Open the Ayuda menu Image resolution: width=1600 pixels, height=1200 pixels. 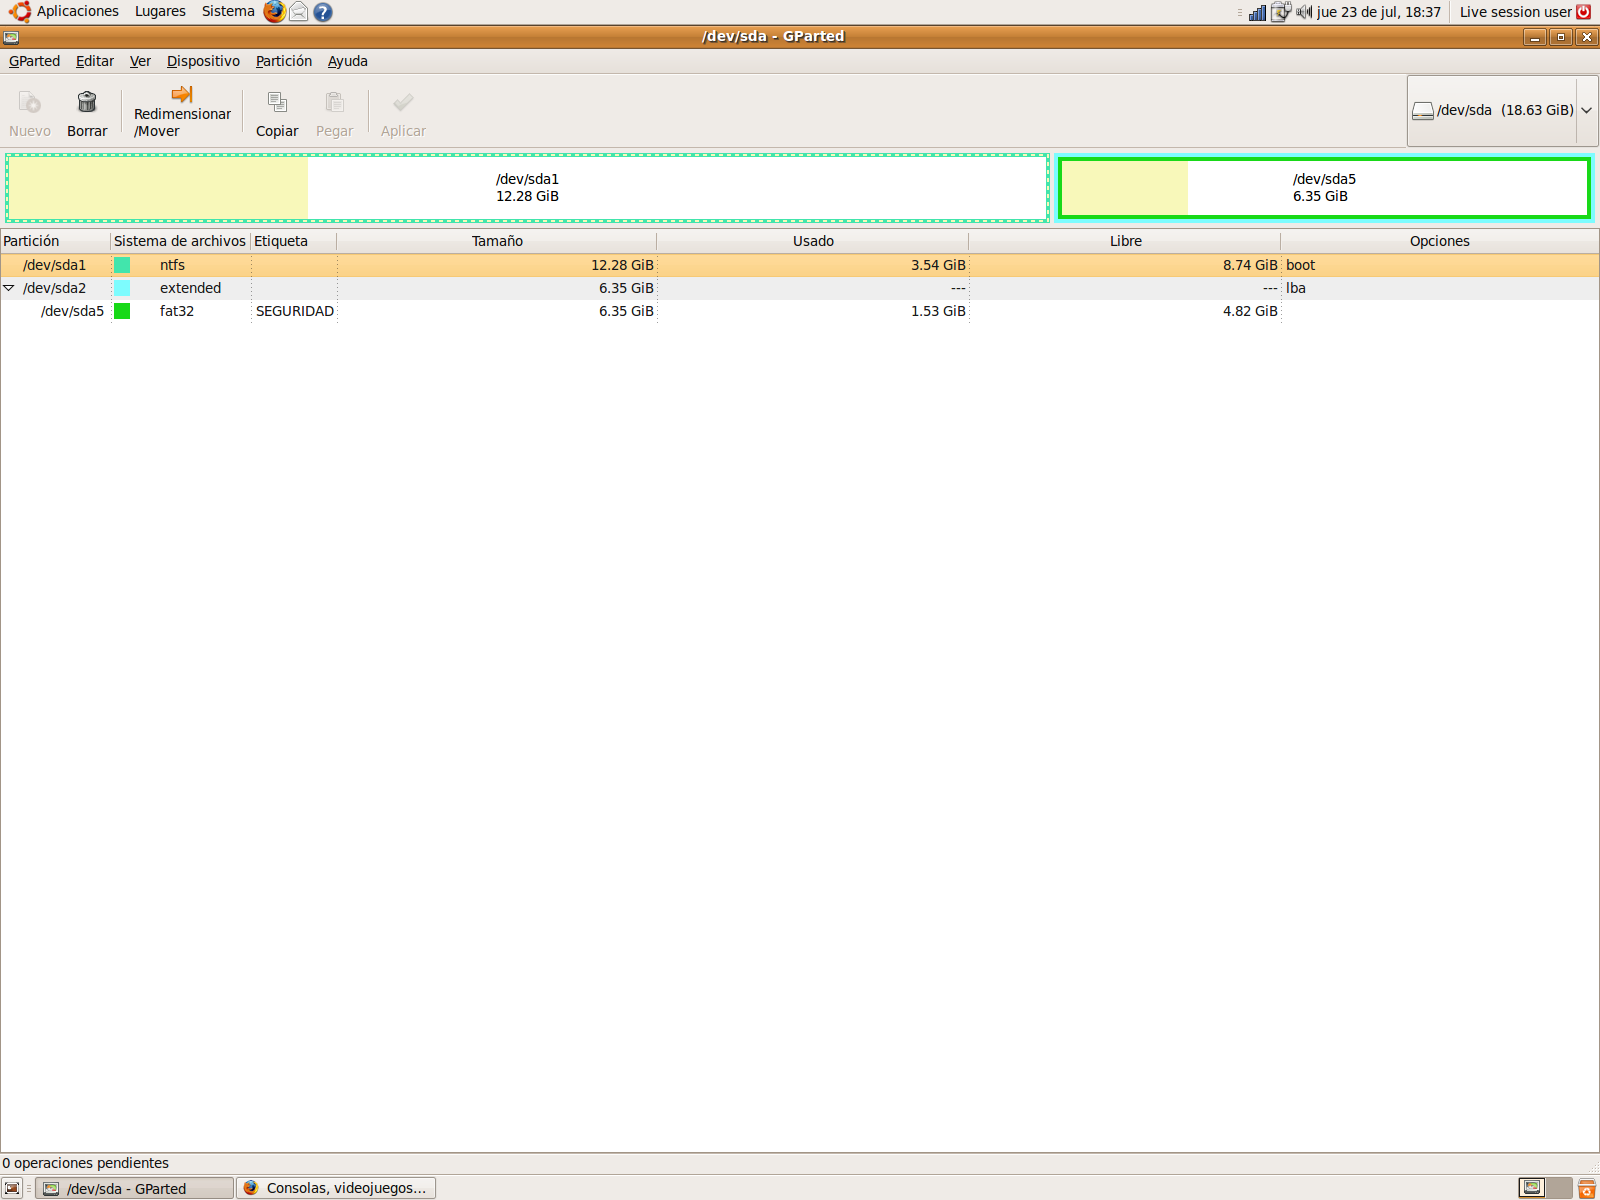(x=348, y=61)
